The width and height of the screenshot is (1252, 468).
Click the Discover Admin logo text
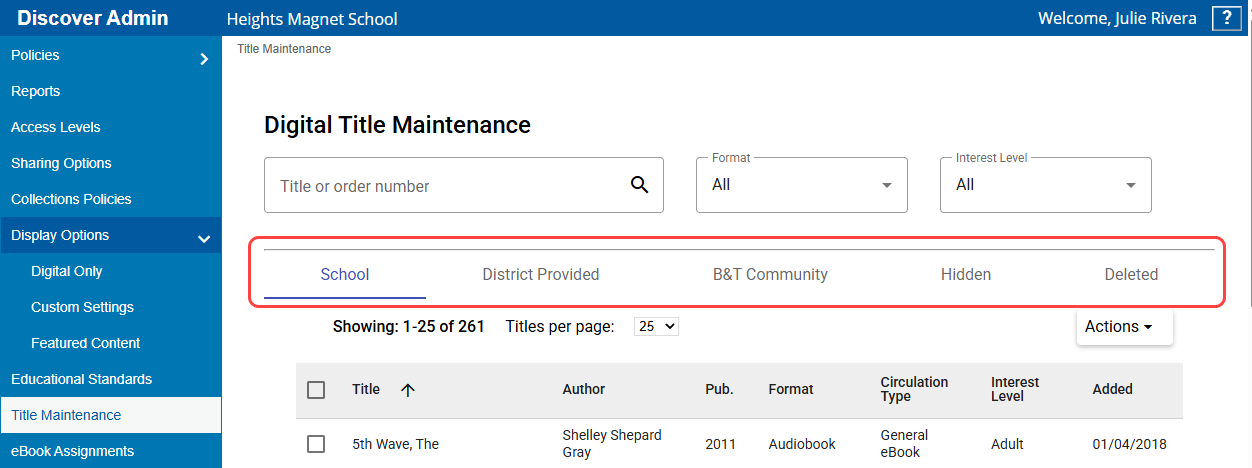[93, 18]
